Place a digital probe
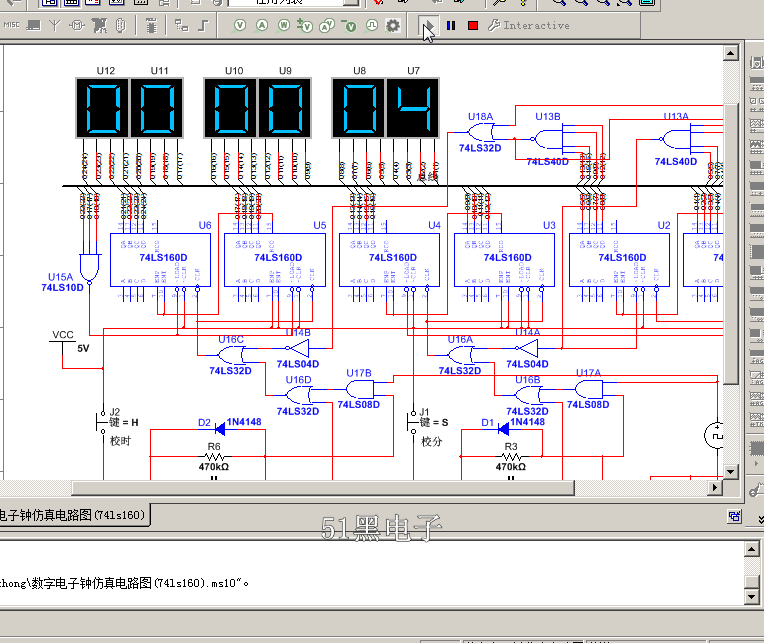Image resolution: width=764 pixels, height=643 pixels. click(x=371, y=25)
